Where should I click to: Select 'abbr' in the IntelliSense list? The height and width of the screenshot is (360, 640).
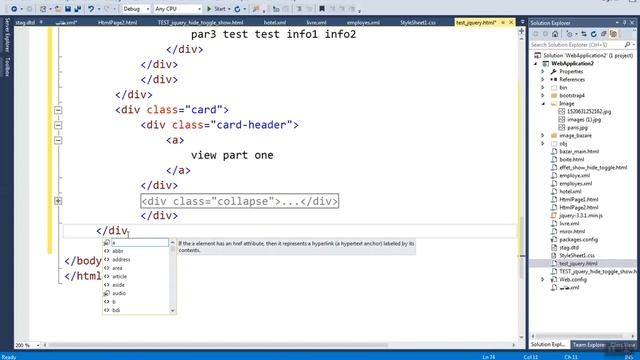tap(118, 251)
